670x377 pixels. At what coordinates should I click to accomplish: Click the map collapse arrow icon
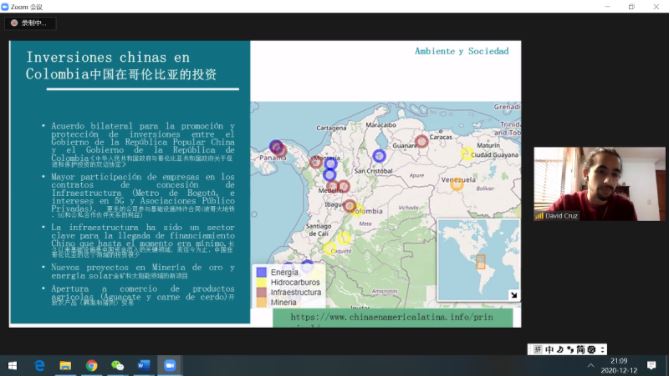(514, 295)
